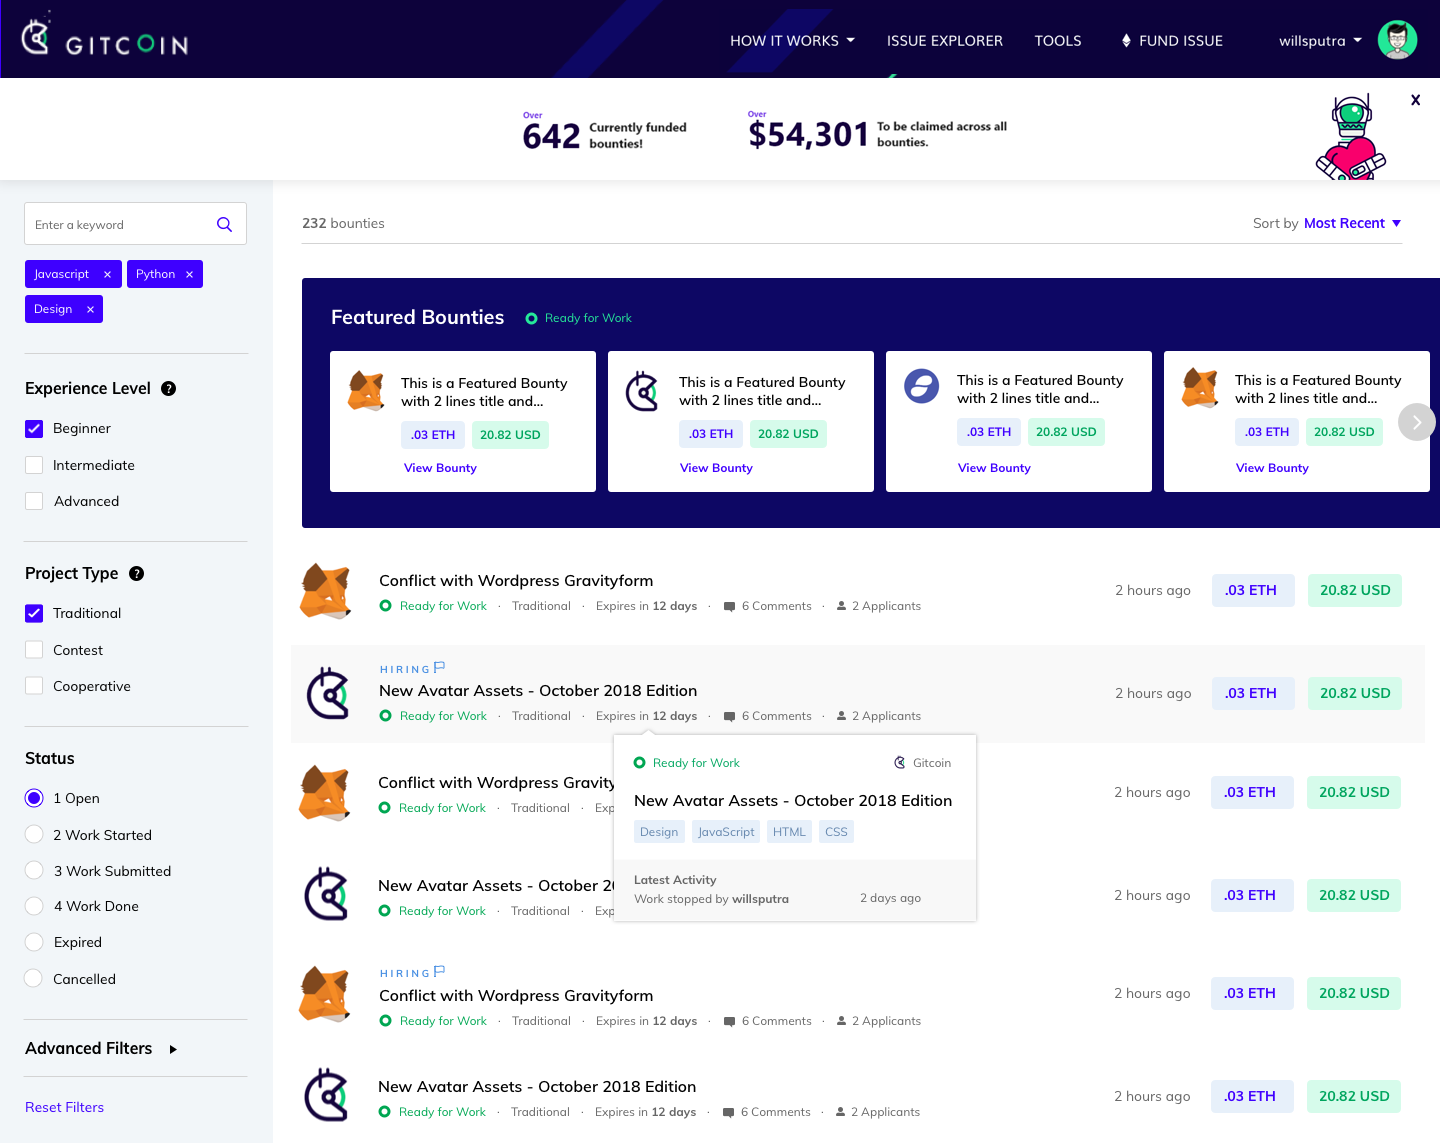Image resolution: width=1440 pixels, height=1143 pixels.
Task: Click the Design tag in the popup
Action: (659, 832)
